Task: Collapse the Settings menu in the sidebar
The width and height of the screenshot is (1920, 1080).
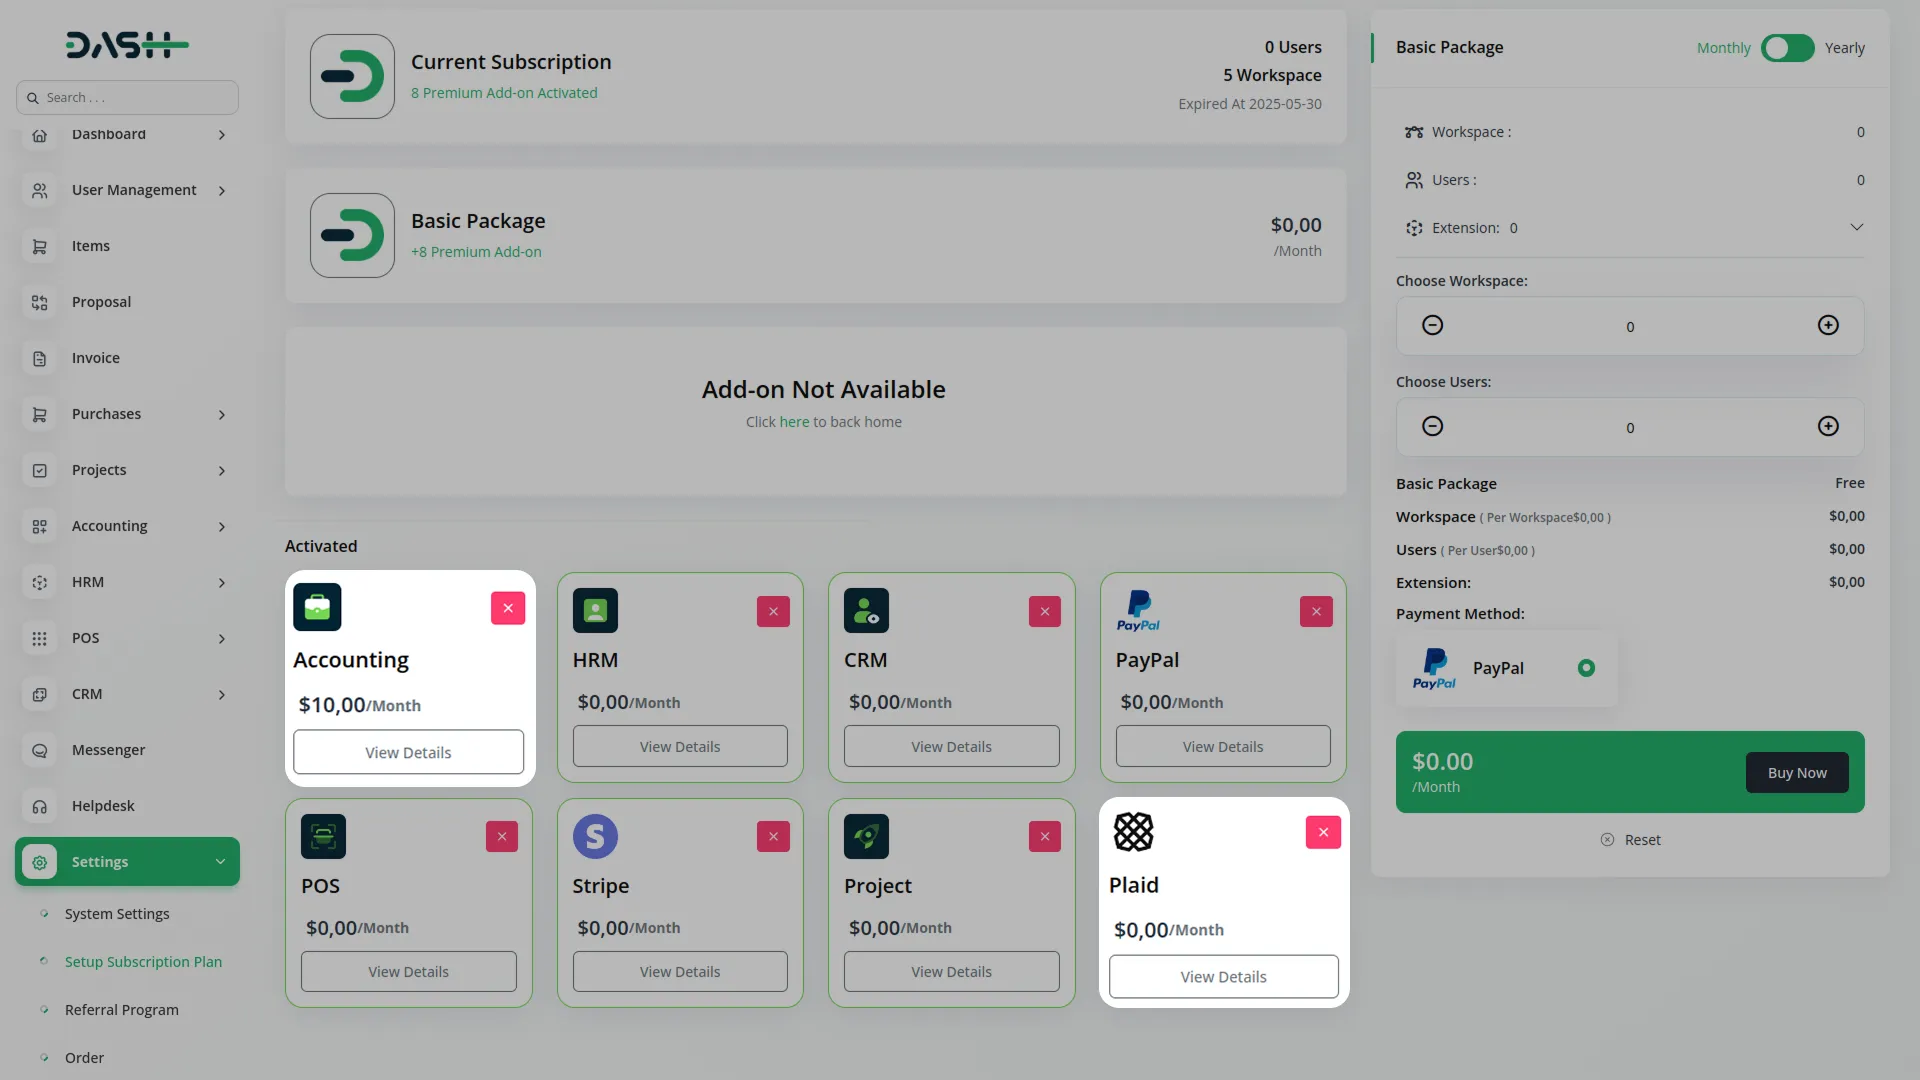Action: pyautogui.click(x=220, y=862)
